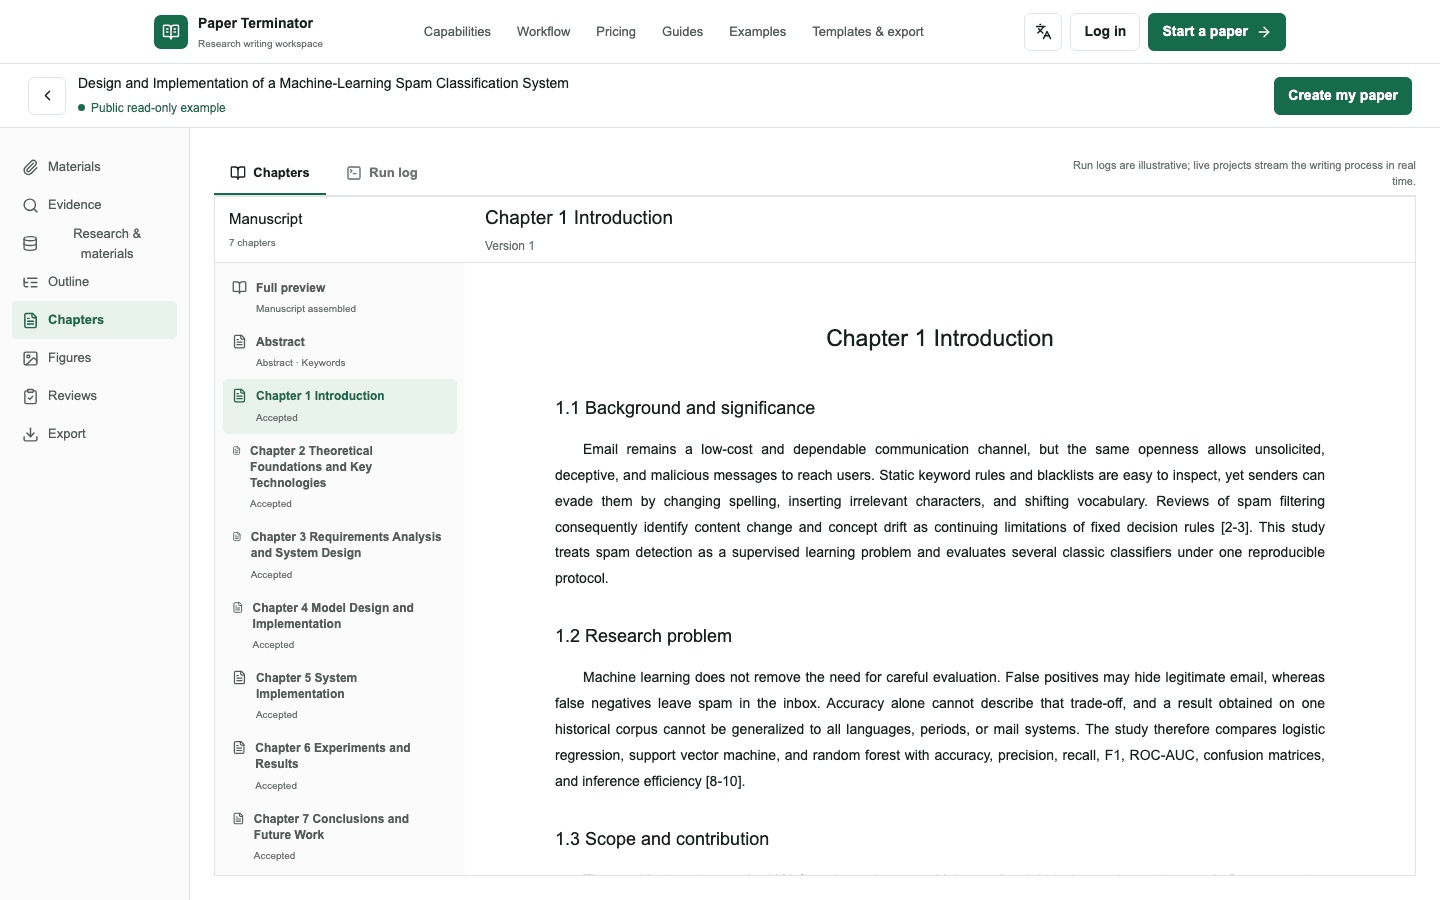Screen dimensions: 1440x900
Task: Click the Export download icon
Action: (x=31, y=434)
